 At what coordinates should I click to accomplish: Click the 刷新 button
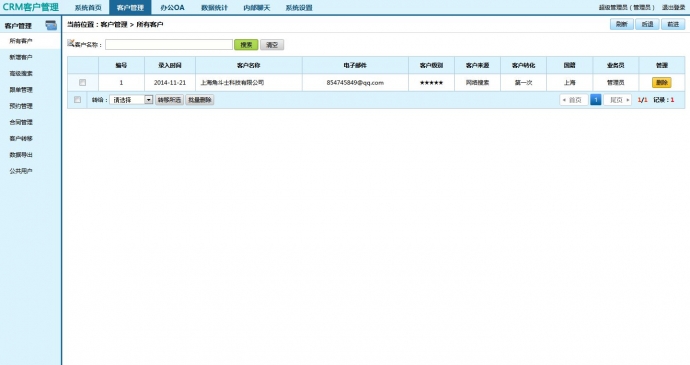(x=621, y=24)
